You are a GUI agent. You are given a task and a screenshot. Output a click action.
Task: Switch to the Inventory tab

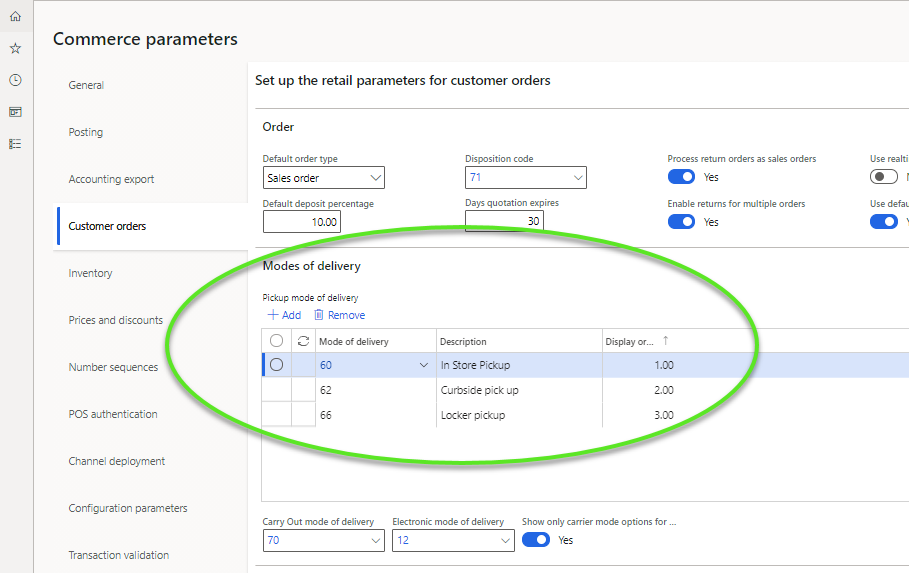(x=90, y=273)
